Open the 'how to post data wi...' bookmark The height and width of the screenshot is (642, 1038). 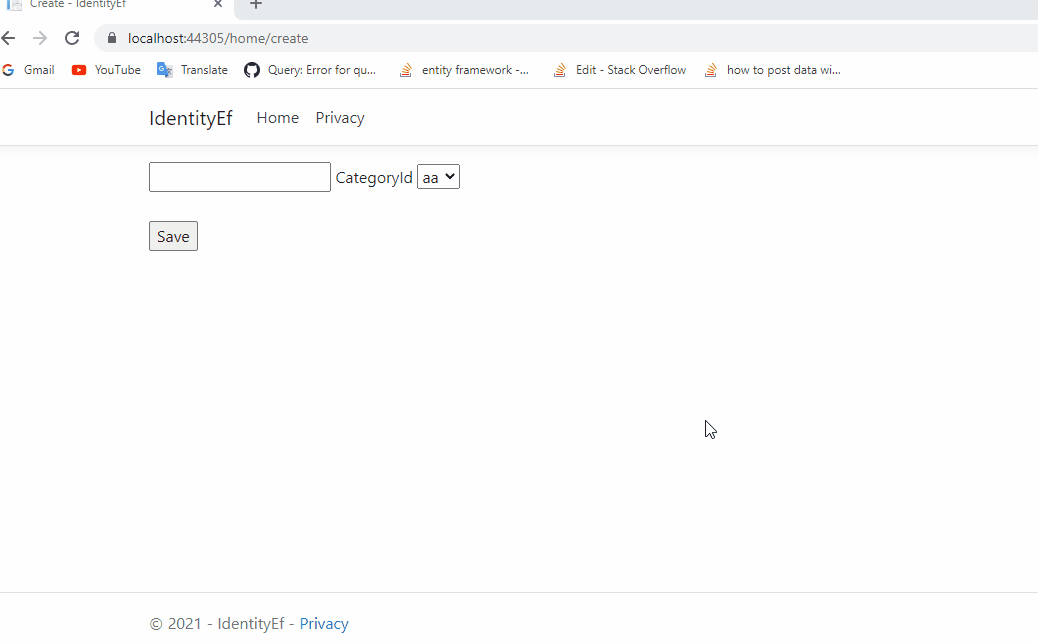coord(772,70)
